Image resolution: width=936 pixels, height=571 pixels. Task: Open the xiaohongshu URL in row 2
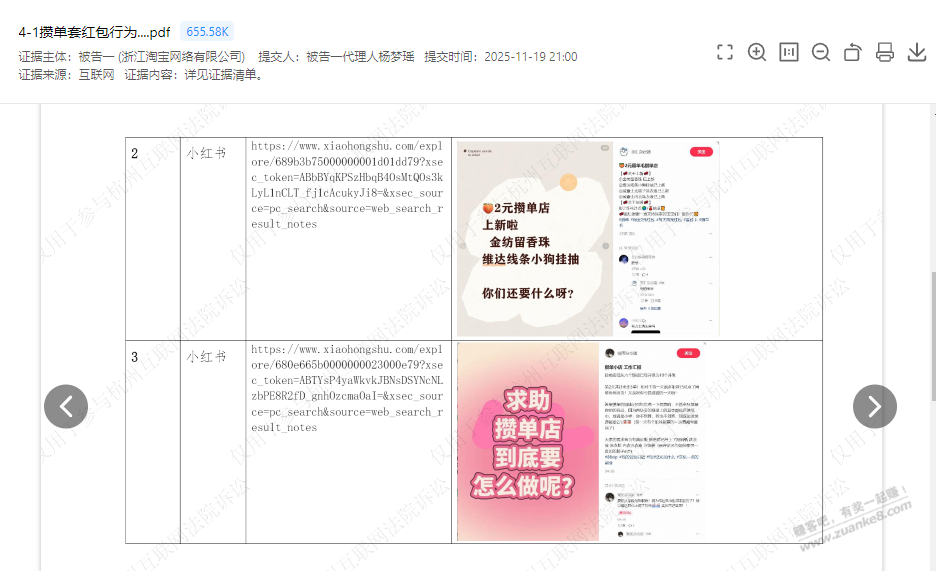click(347, 185)
